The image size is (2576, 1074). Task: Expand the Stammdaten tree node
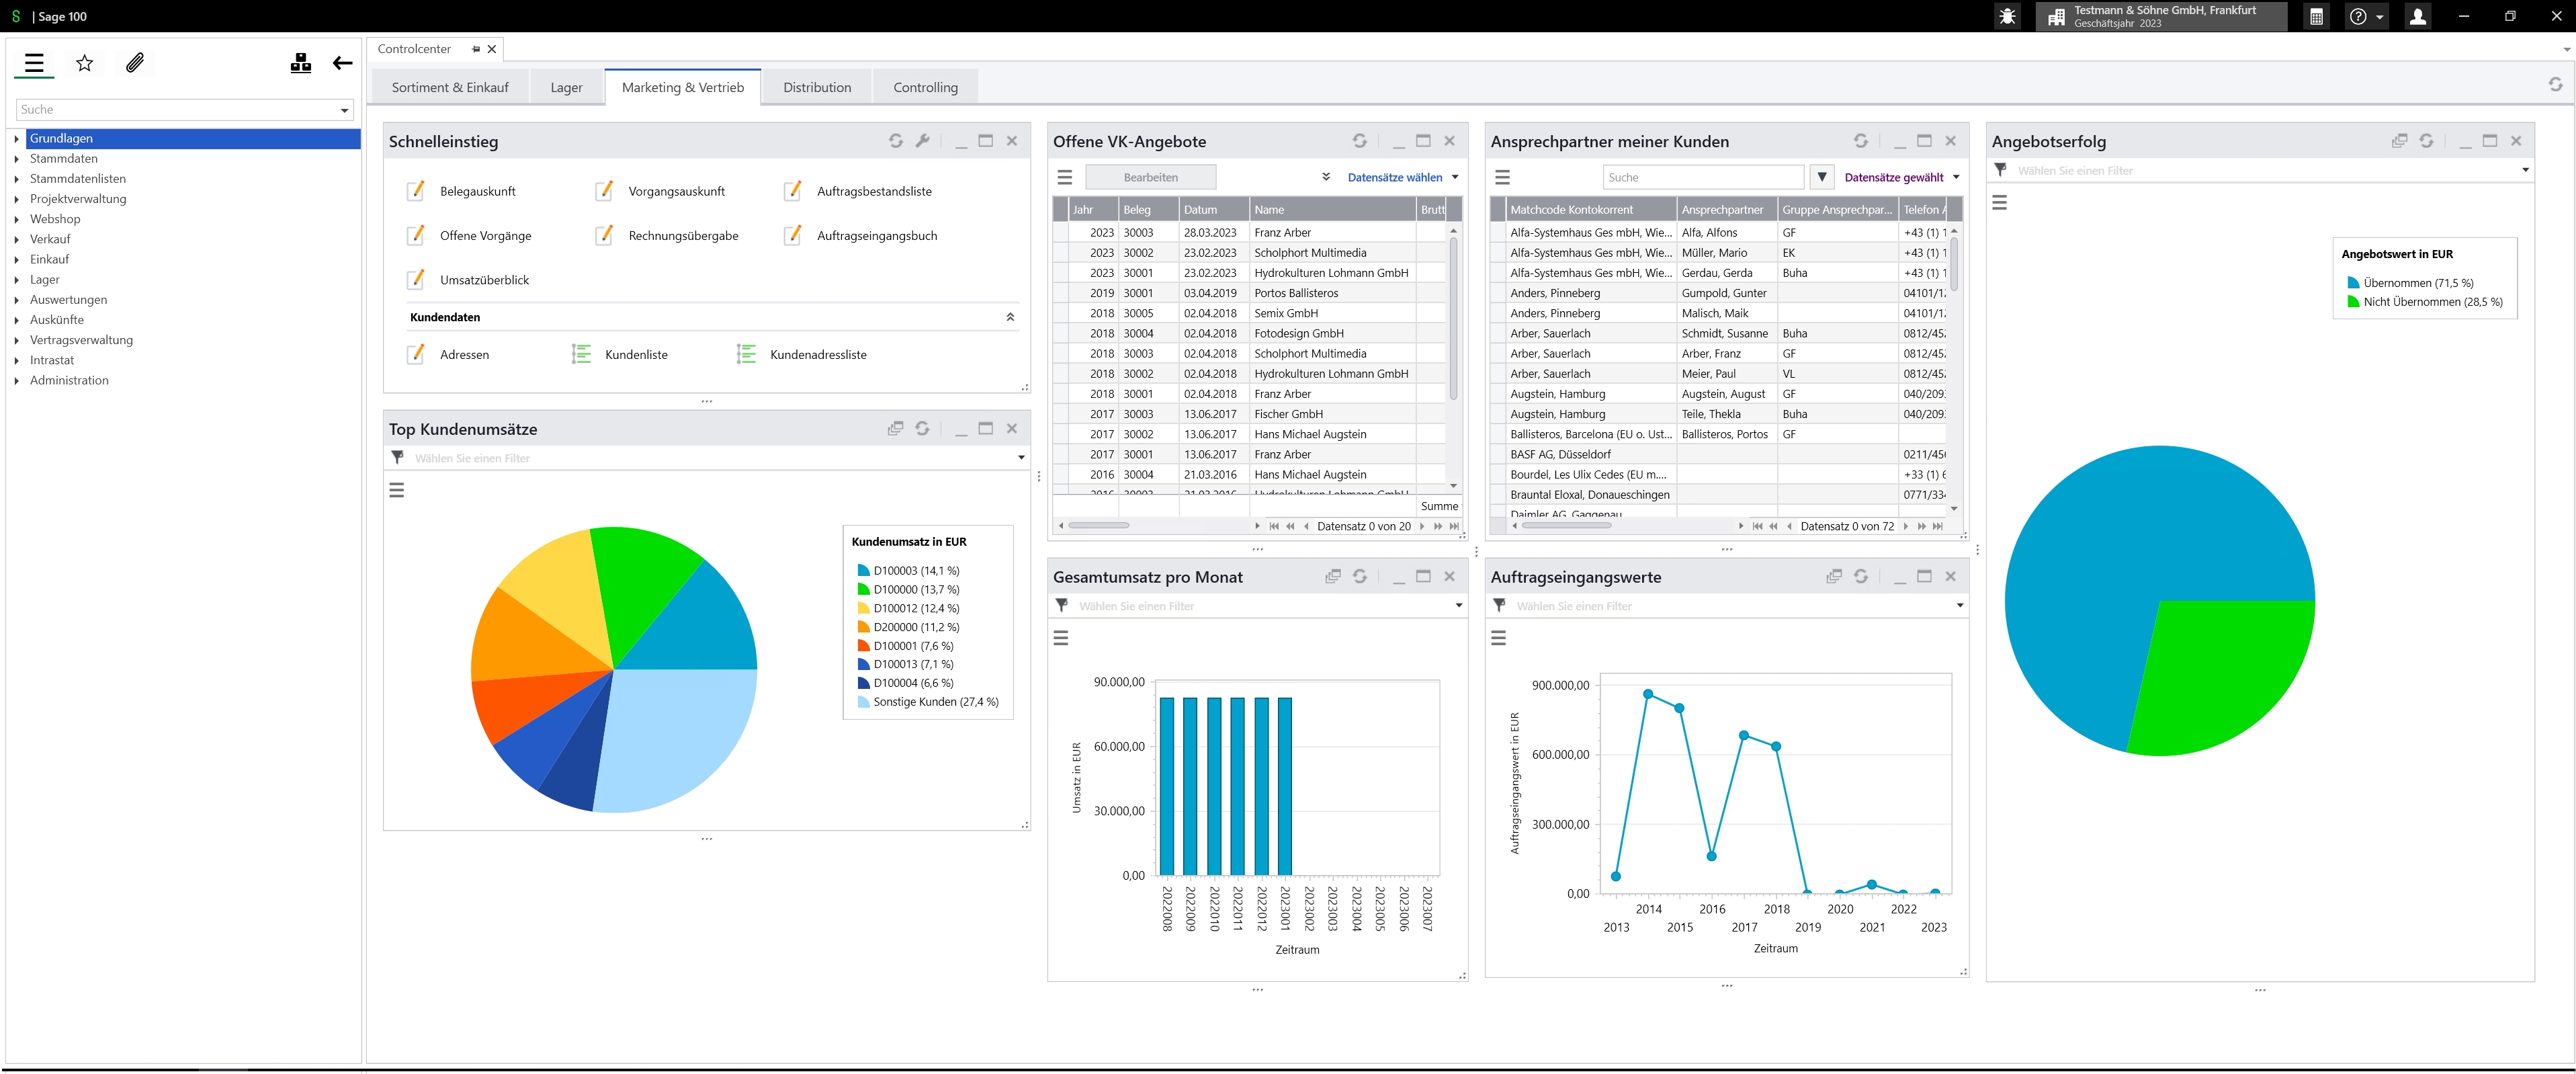[x=17, y=159]
